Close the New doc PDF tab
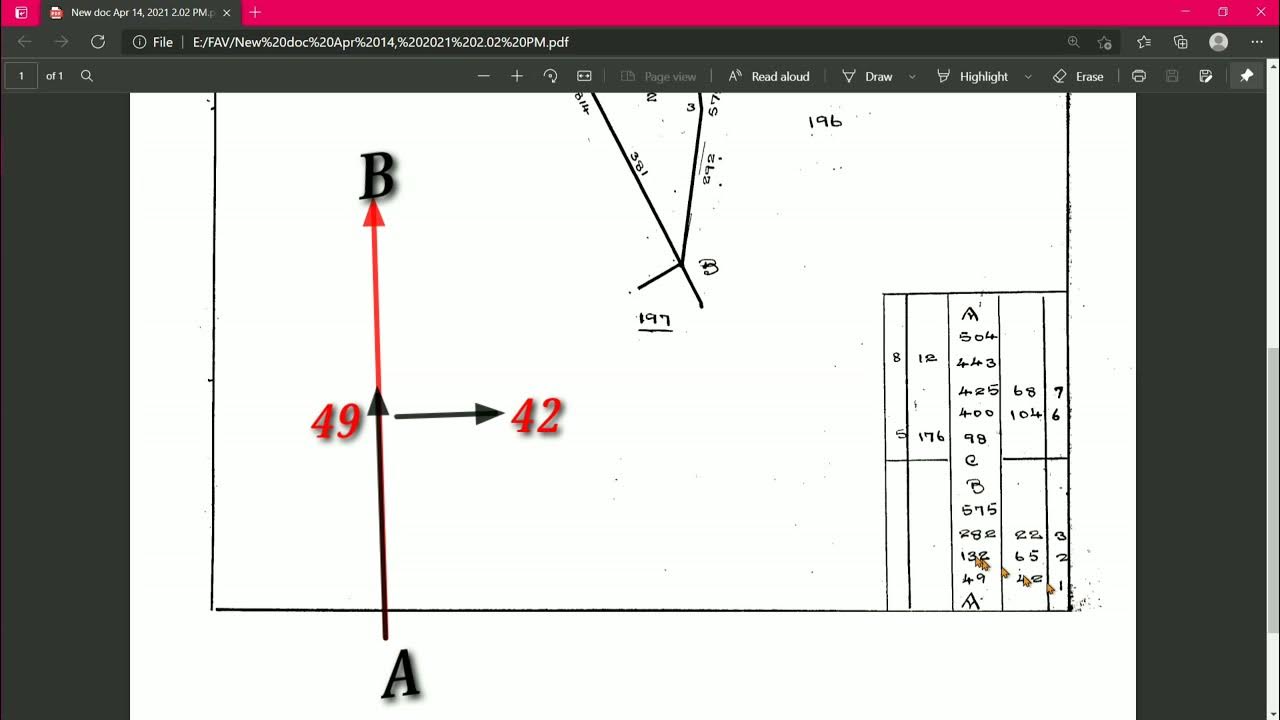Screen dimensions: 1280x720 click(x=225, y=13)
